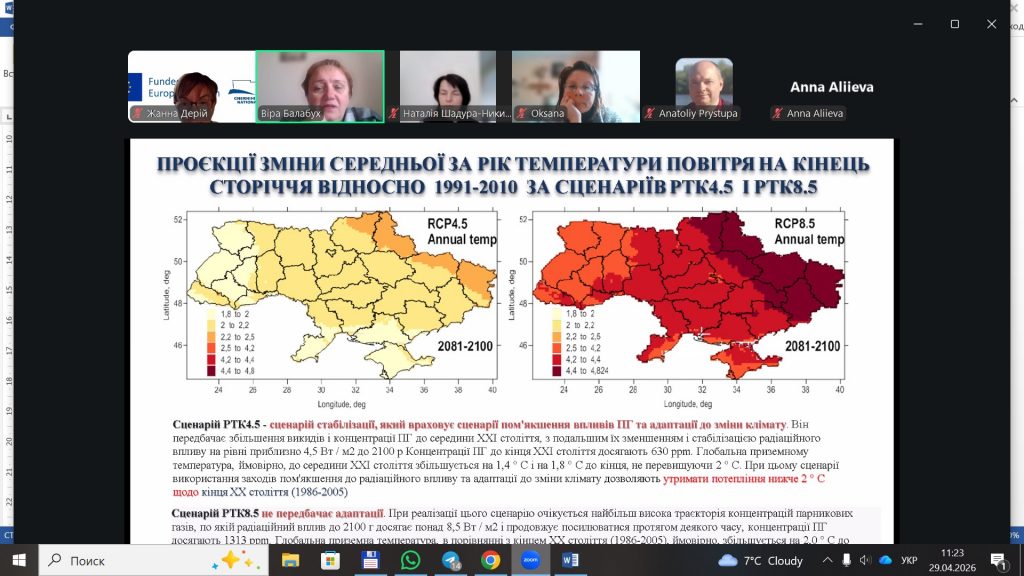The width and height of the screenshot is (1024, 576).
Task: Open the Windows Start menu
Action: 19,560
